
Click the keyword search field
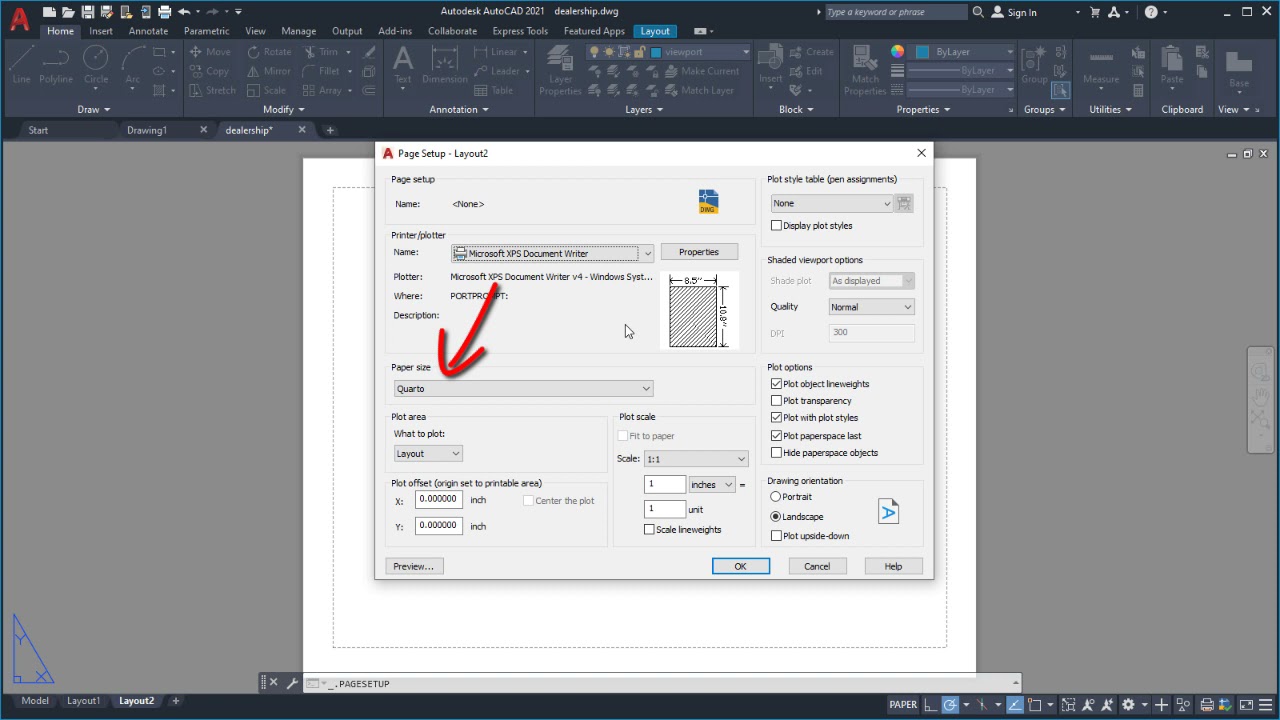coord(896,12)
